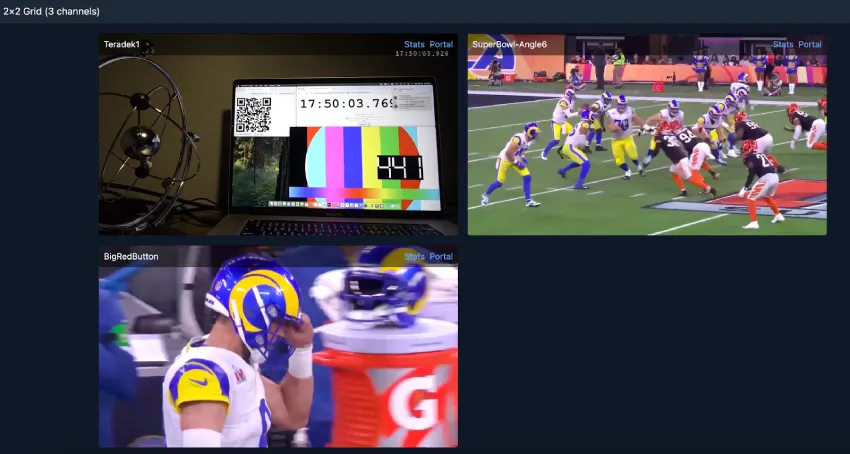Click the QR code in Teradek1 feed
Viewport: 850px width, 454px height.
(253, 115)
